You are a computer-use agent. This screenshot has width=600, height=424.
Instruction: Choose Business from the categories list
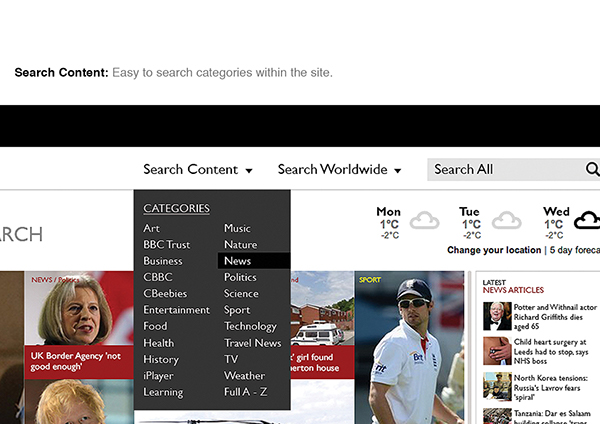[x=163, y=261]
